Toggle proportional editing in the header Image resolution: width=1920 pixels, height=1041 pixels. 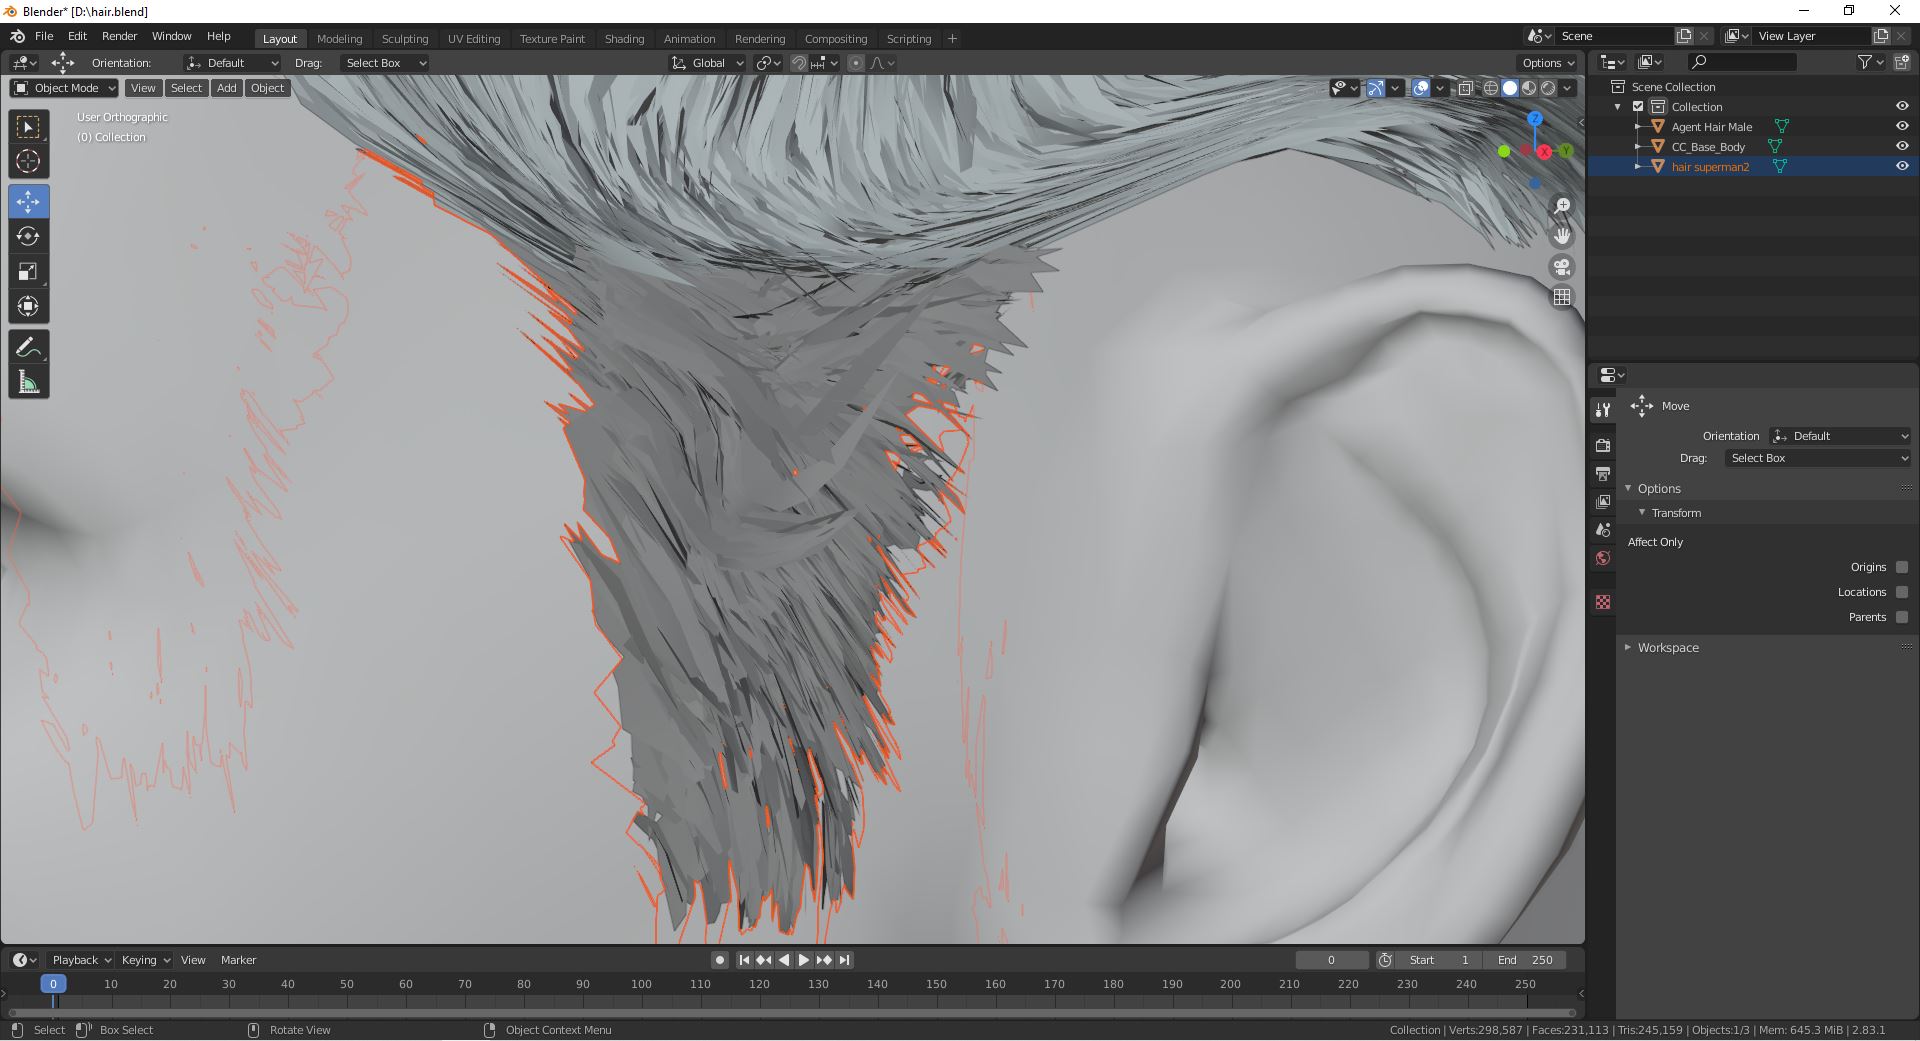click(856, 63)
